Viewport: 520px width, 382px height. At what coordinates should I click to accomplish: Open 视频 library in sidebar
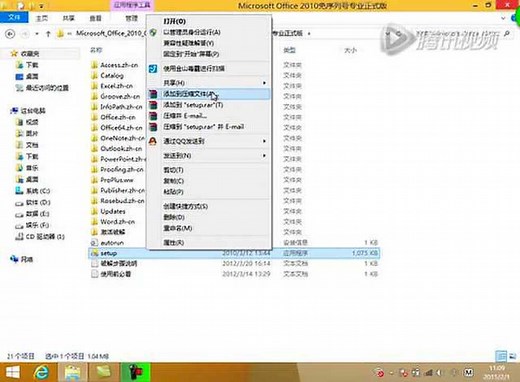click(x=32, y=122)
